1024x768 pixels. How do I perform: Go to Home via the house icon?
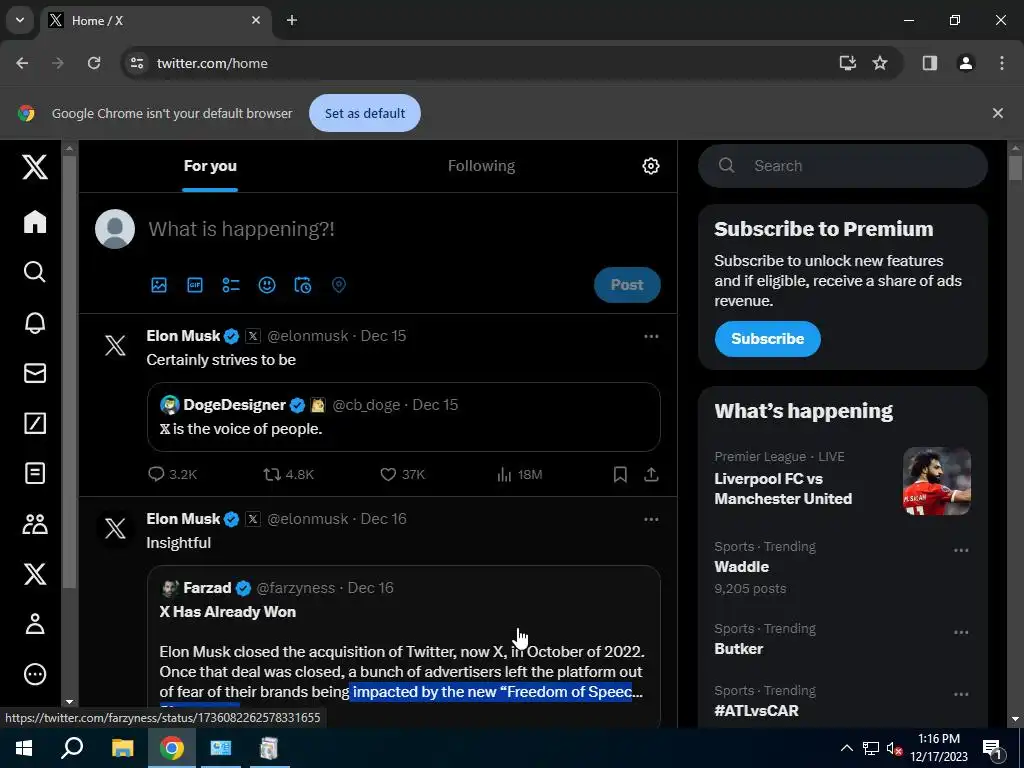click(35, 221)
